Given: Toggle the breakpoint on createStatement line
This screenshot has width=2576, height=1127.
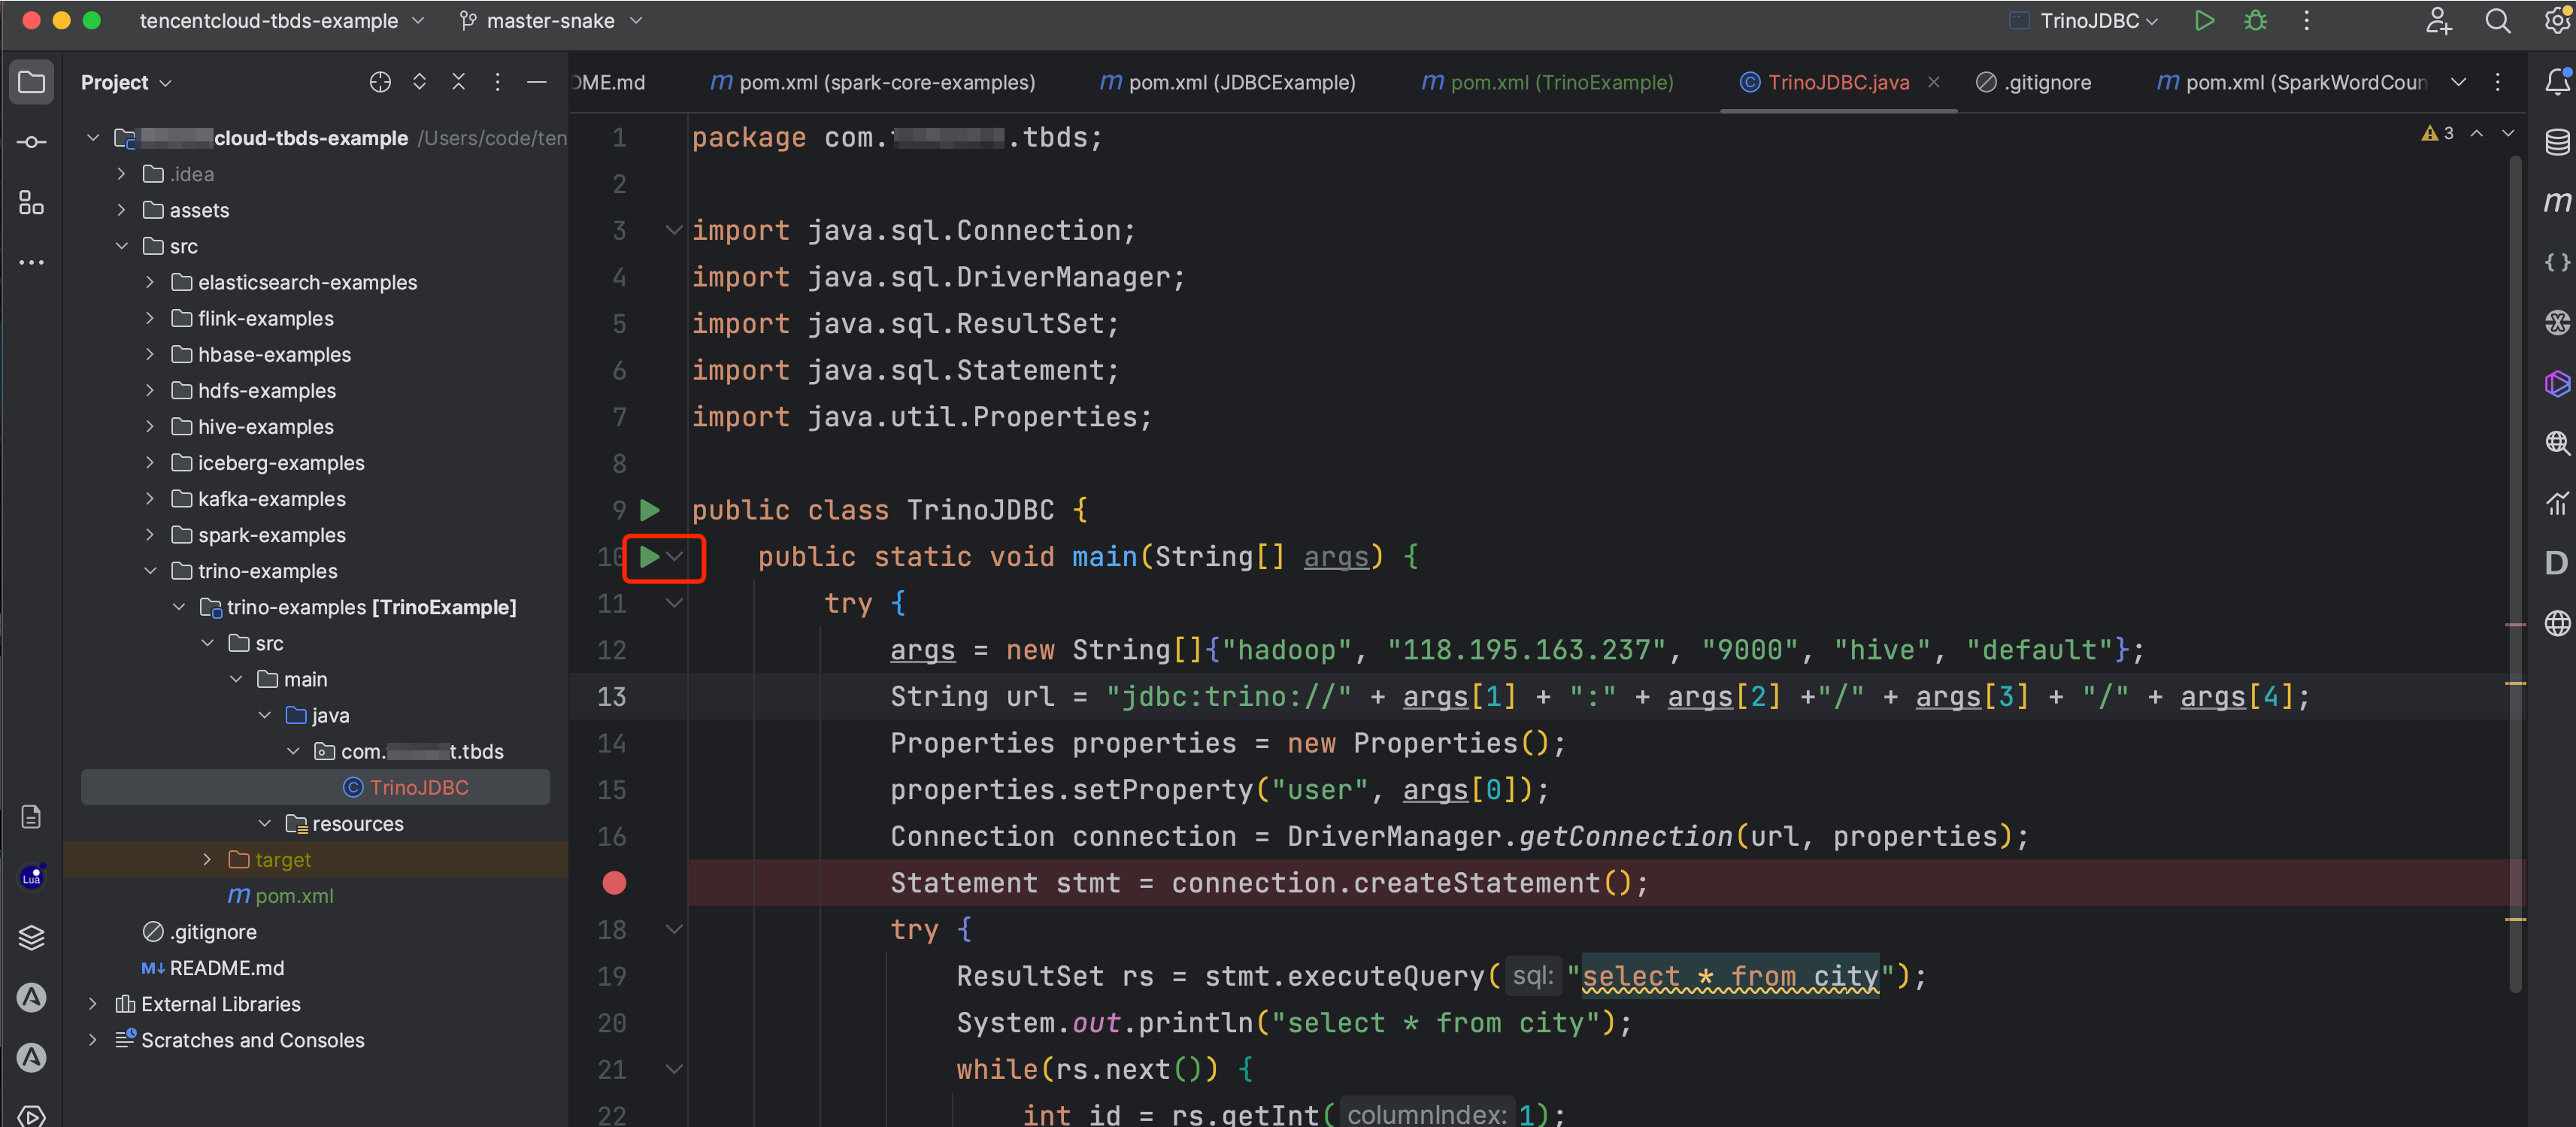Looking at the screenshot, I should click(x=614, y=883).
